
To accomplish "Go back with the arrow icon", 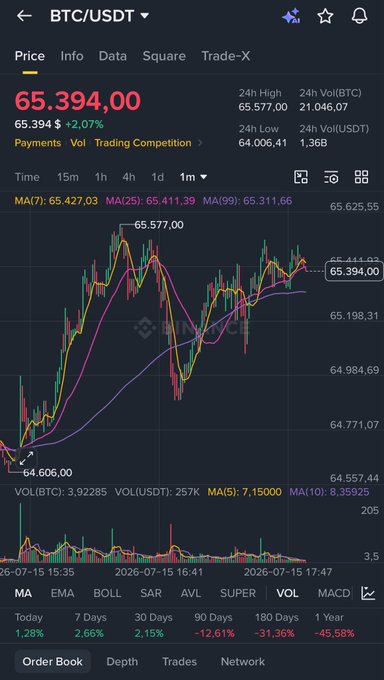I will pos(24,16).
